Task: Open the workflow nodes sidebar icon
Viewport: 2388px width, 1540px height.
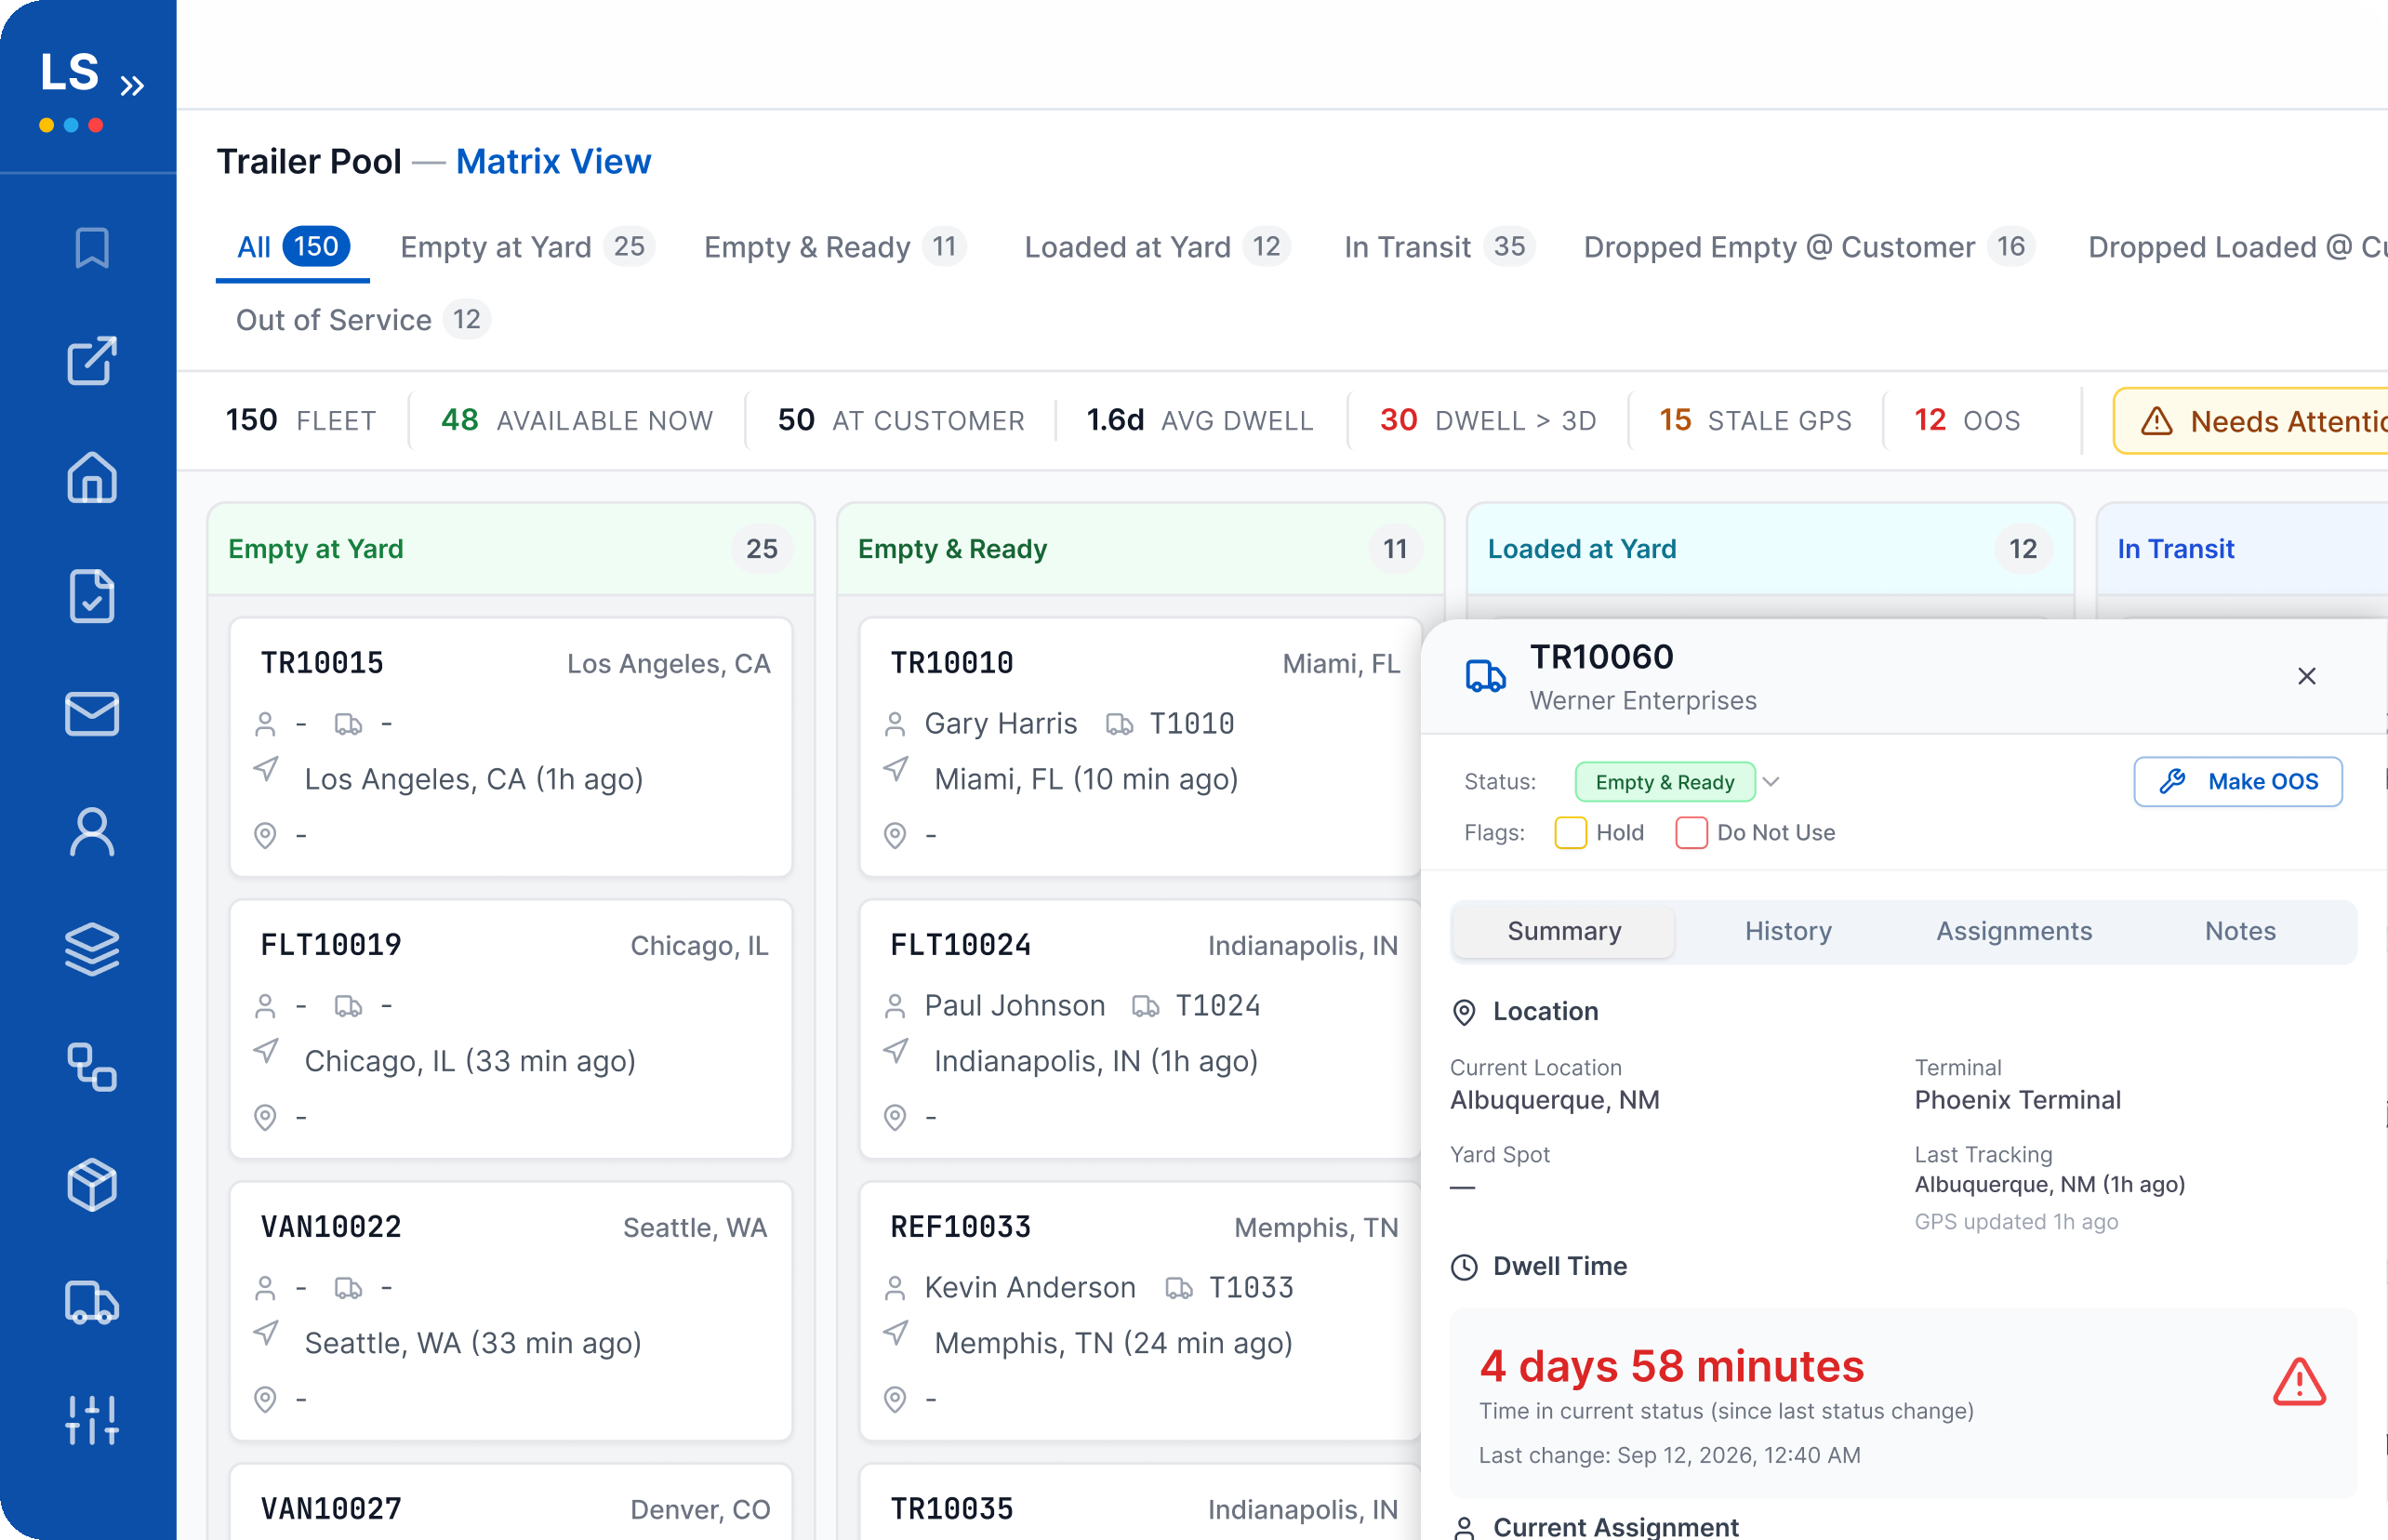Action: click(92, 1067)
